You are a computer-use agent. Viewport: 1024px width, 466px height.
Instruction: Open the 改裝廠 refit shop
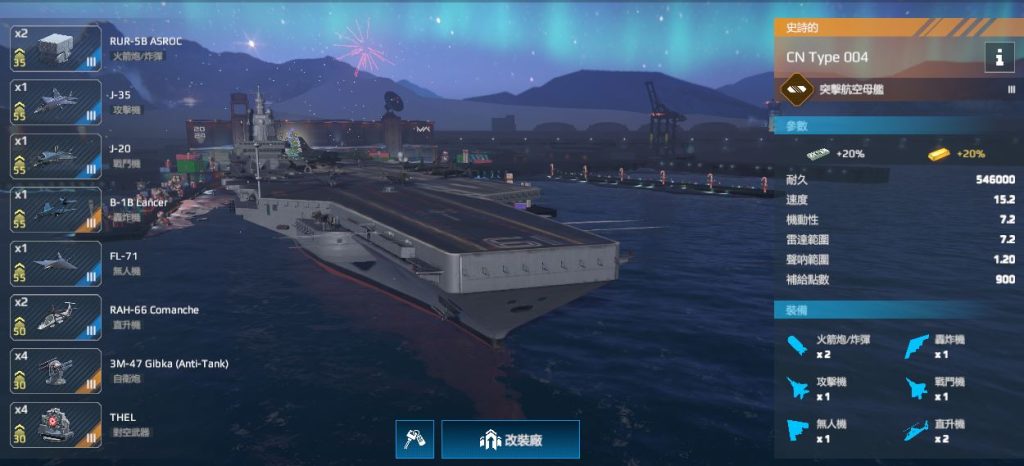point(510,439)
